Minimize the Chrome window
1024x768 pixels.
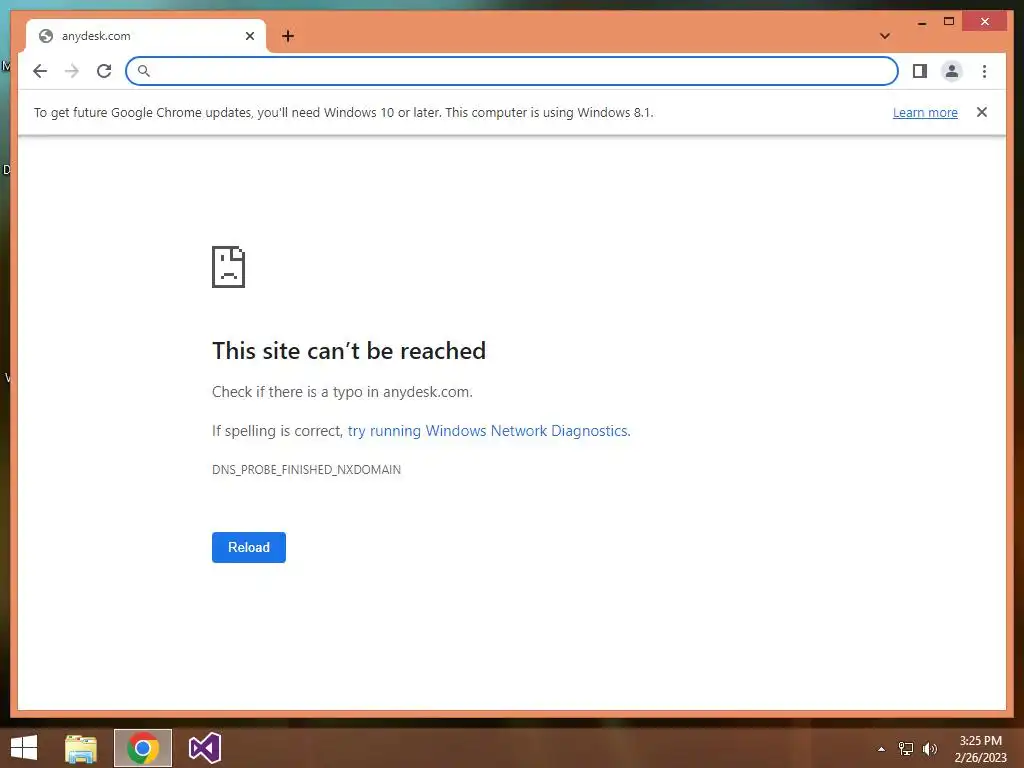921,22
